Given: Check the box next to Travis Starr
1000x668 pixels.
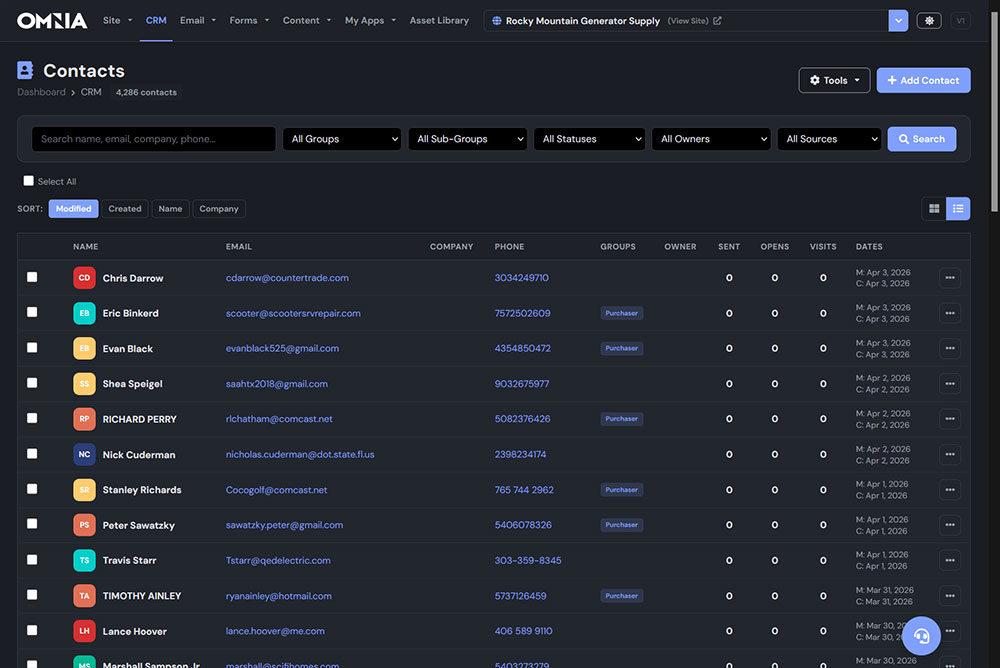Looking at the screenshot, I should pos(30,560).
